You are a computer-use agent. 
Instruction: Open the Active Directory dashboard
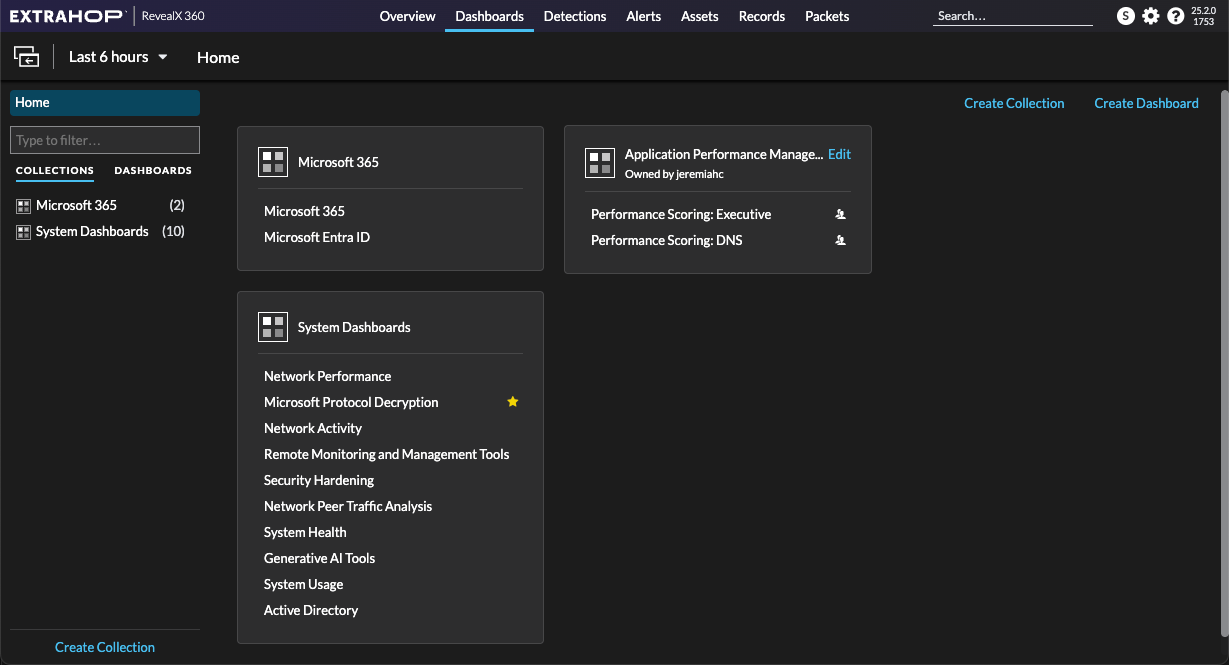tap(311, 610)
